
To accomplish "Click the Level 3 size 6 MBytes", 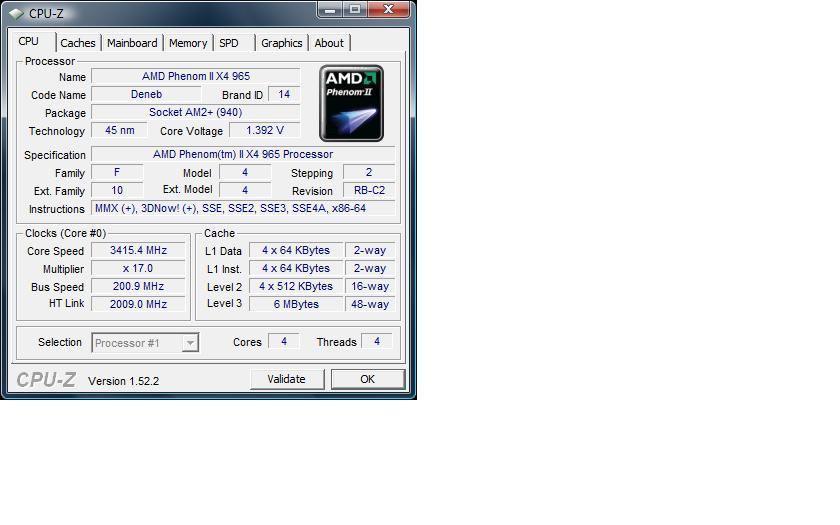I will click(296, 304).
